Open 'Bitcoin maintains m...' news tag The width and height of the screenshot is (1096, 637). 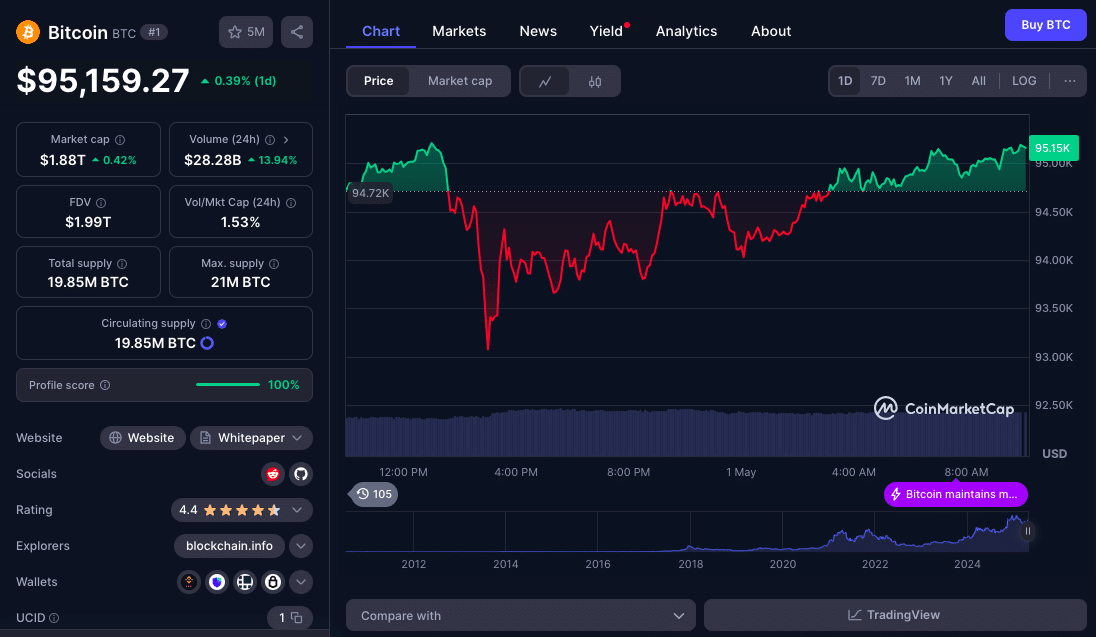(956, 494)
